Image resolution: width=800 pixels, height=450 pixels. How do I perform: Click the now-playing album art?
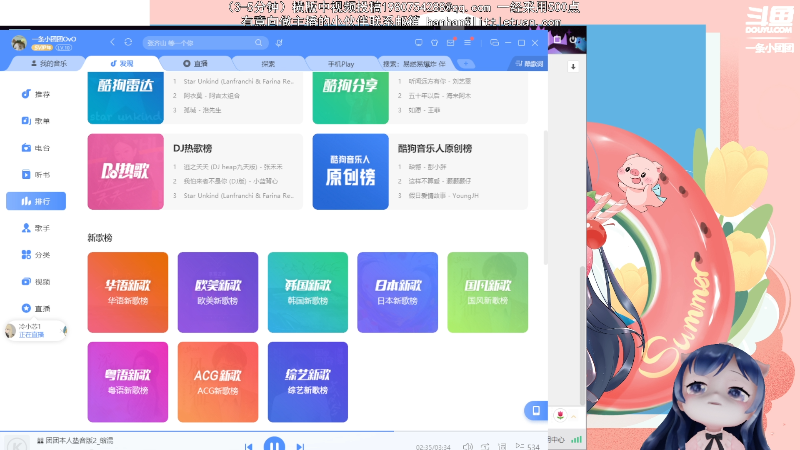tap(17, 444)
